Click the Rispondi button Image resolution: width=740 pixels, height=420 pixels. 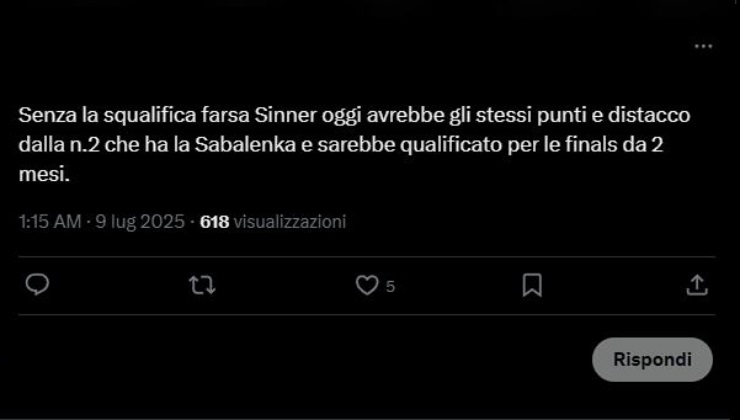point(652,360)
